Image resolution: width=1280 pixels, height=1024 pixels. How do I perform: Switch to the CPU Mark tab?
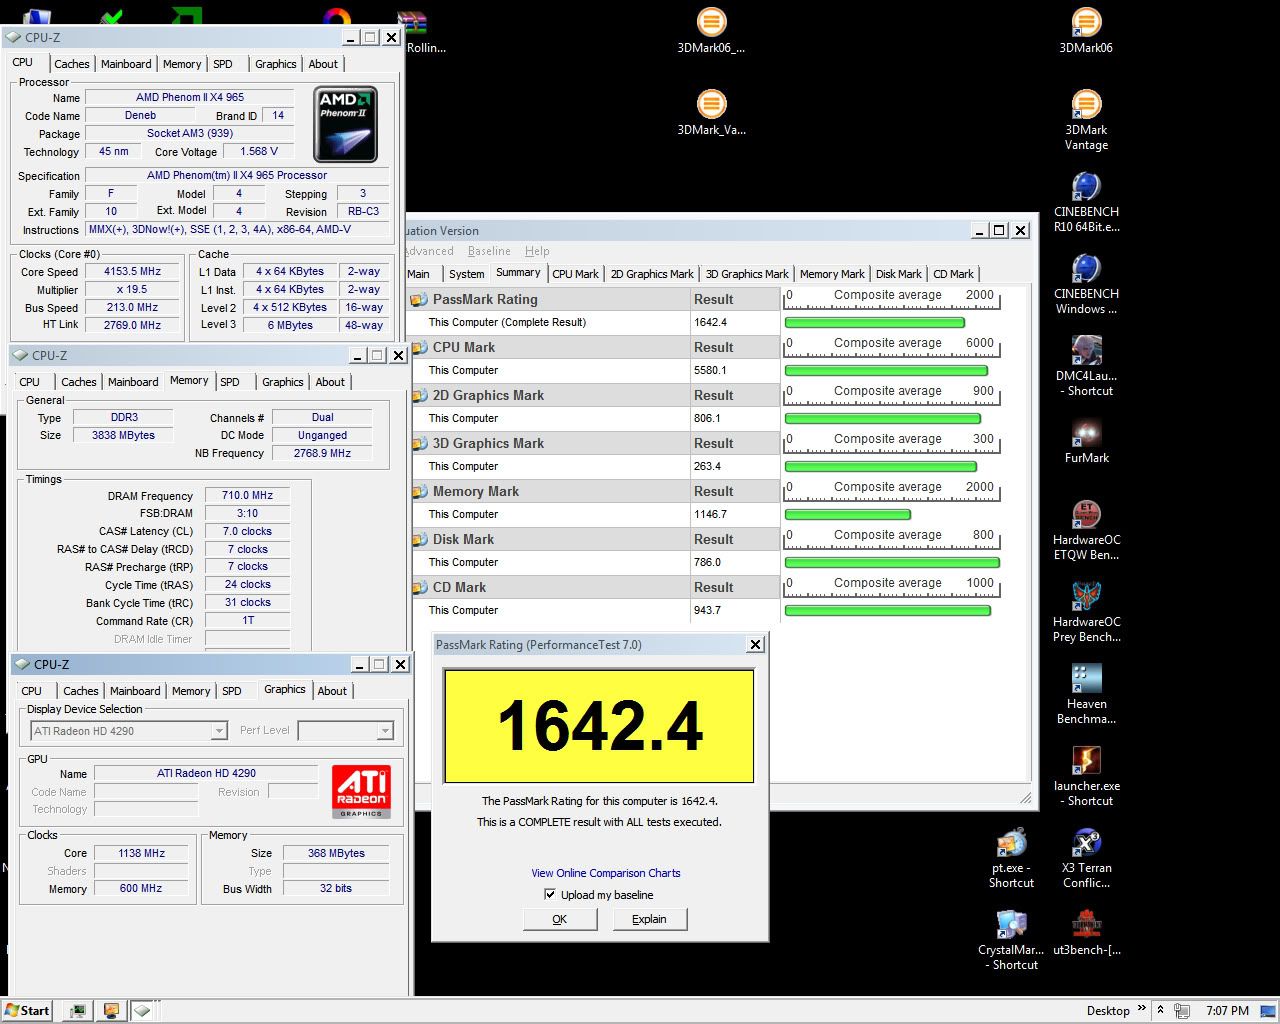(x=575, y=274)
